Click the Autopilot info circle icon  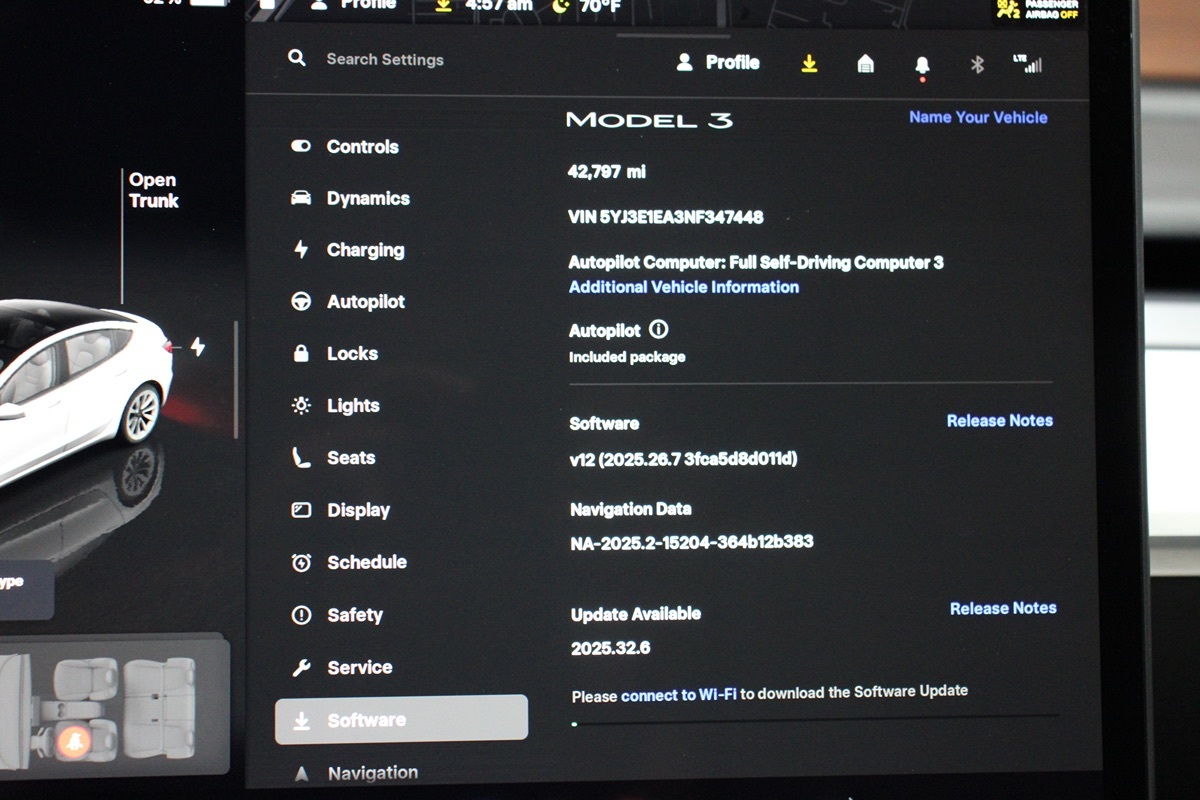(658, 329)
